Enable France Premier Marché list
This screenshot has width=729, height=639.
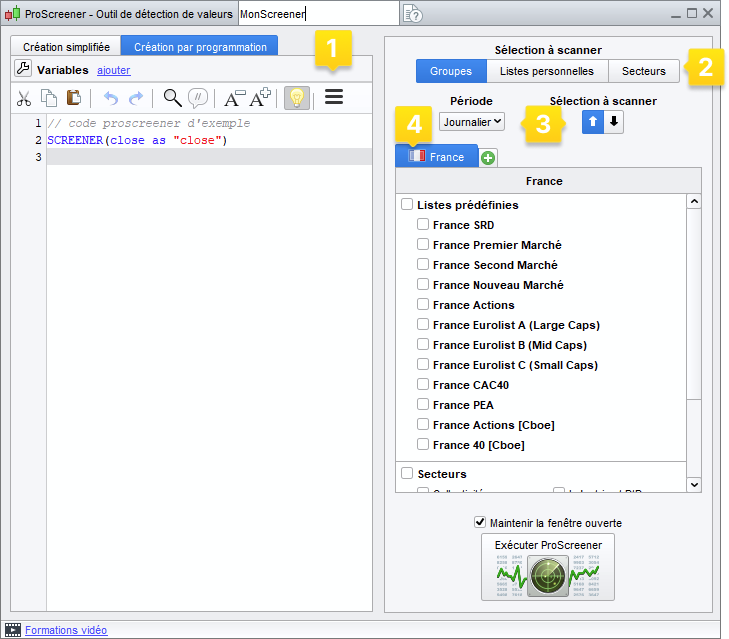(x=423, y=244)
